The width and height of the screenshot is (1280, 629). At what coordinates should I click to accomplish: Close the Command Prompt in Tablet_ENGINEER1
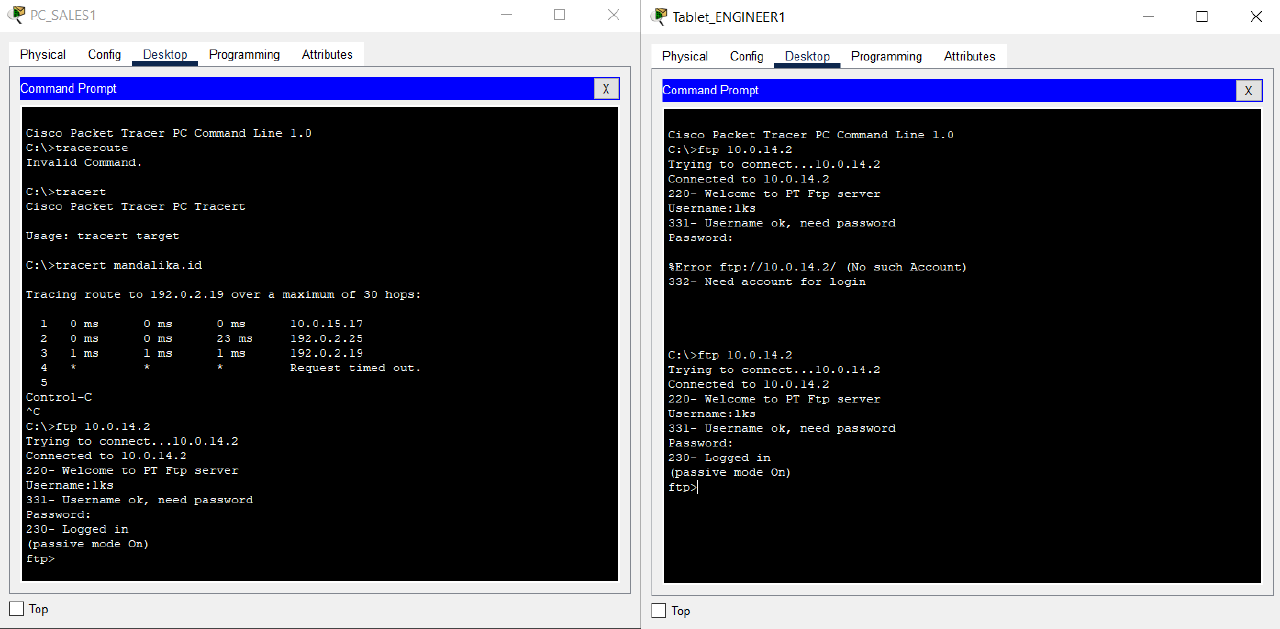tap(1248, 90)
